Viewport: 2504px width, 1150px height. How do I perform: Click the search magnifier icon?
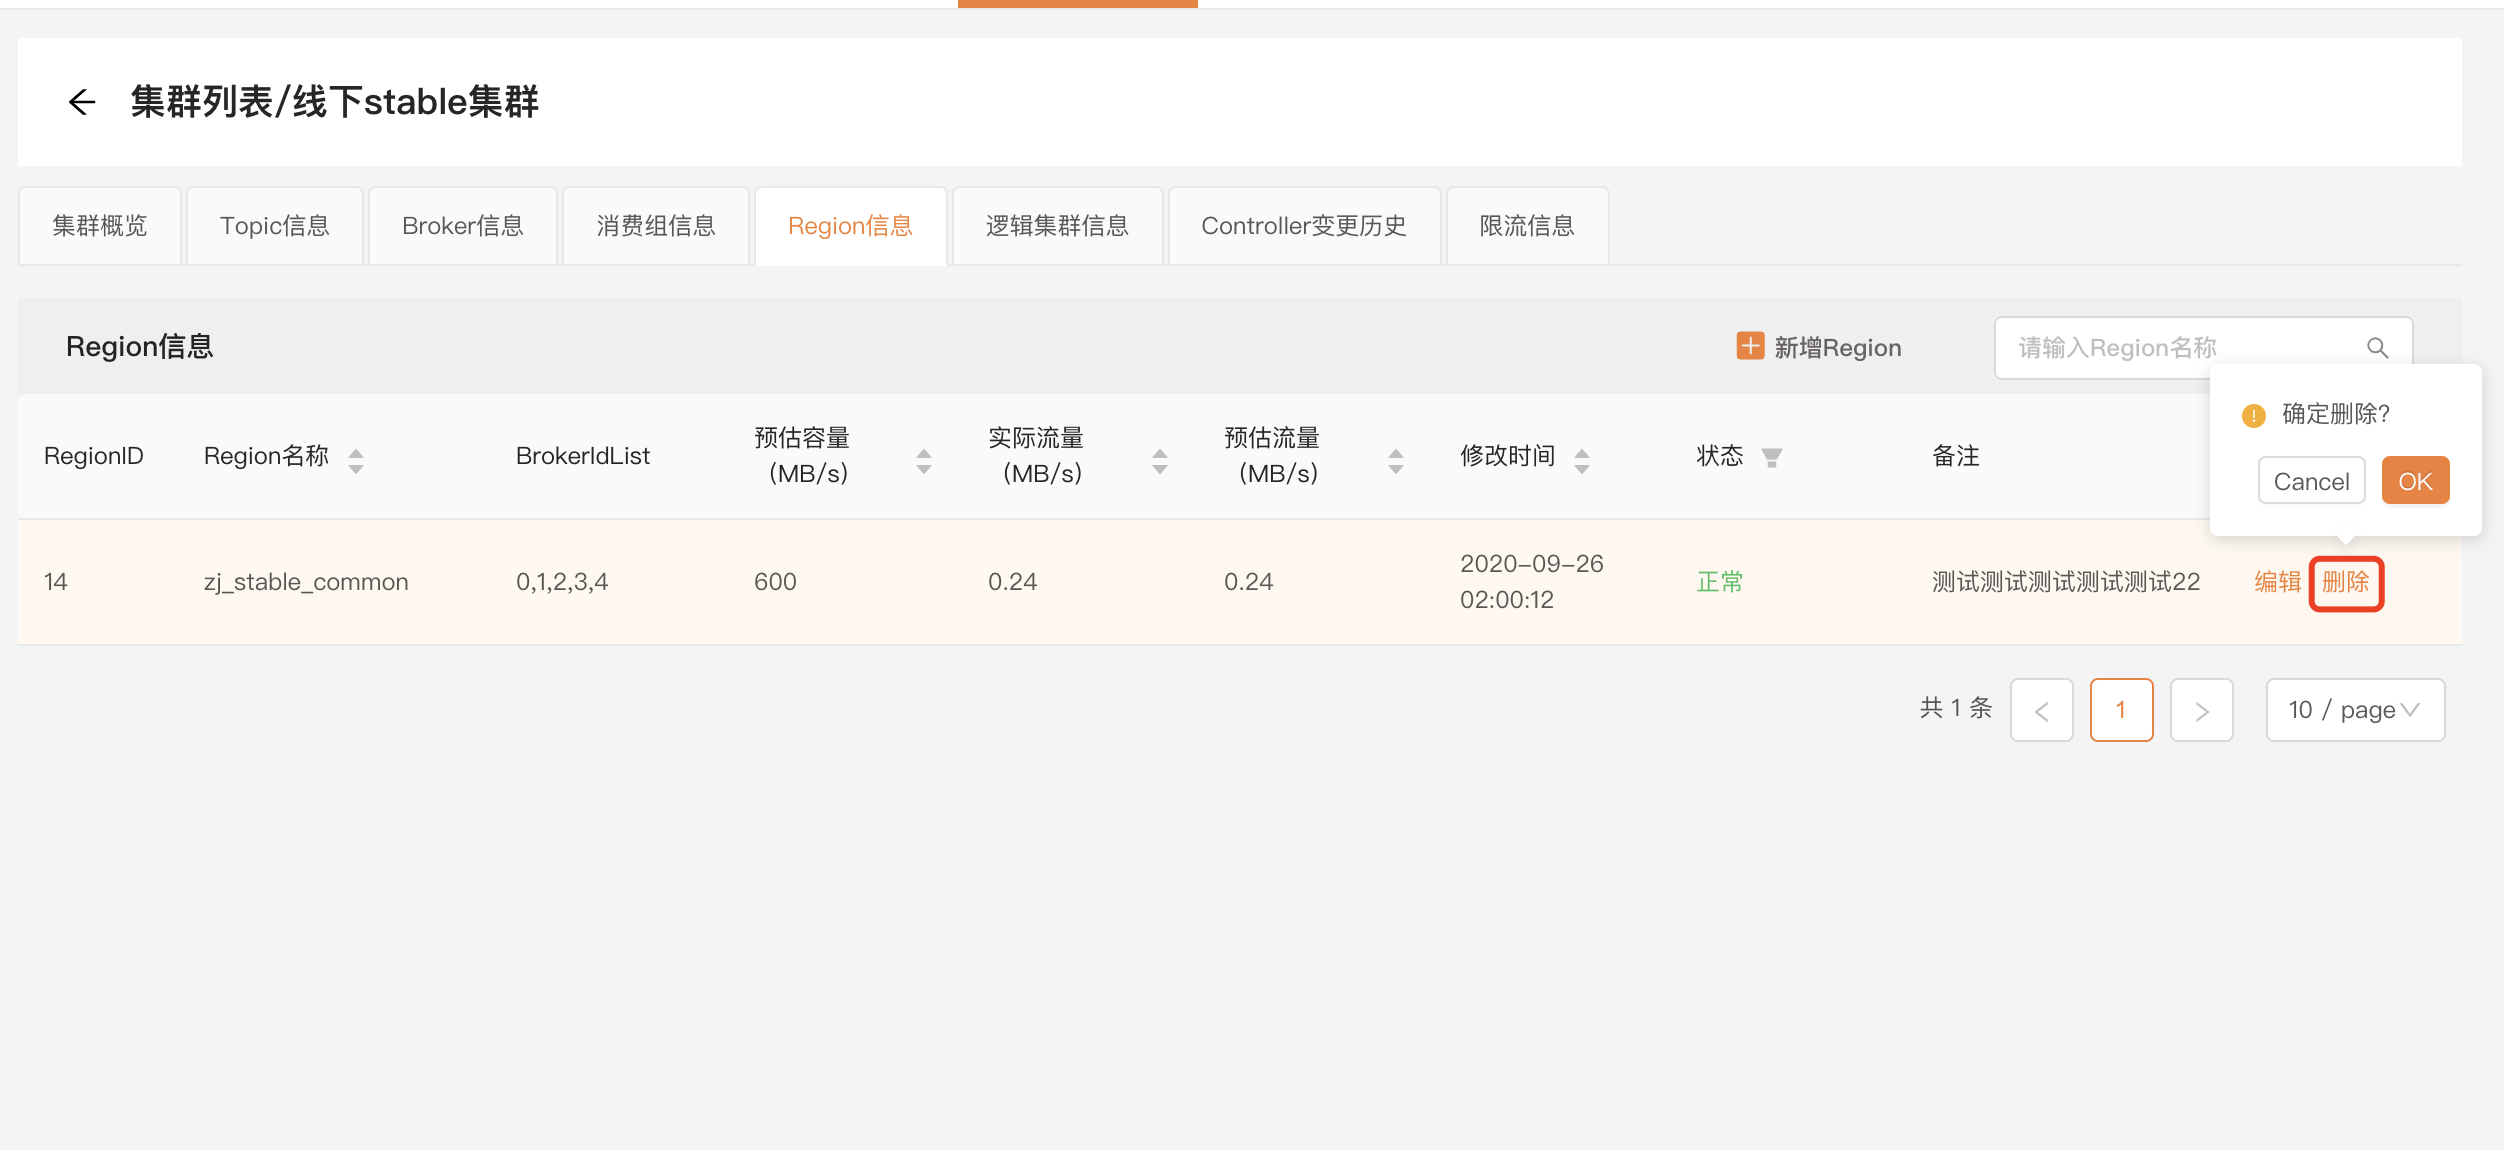(x=2377, y=348)
